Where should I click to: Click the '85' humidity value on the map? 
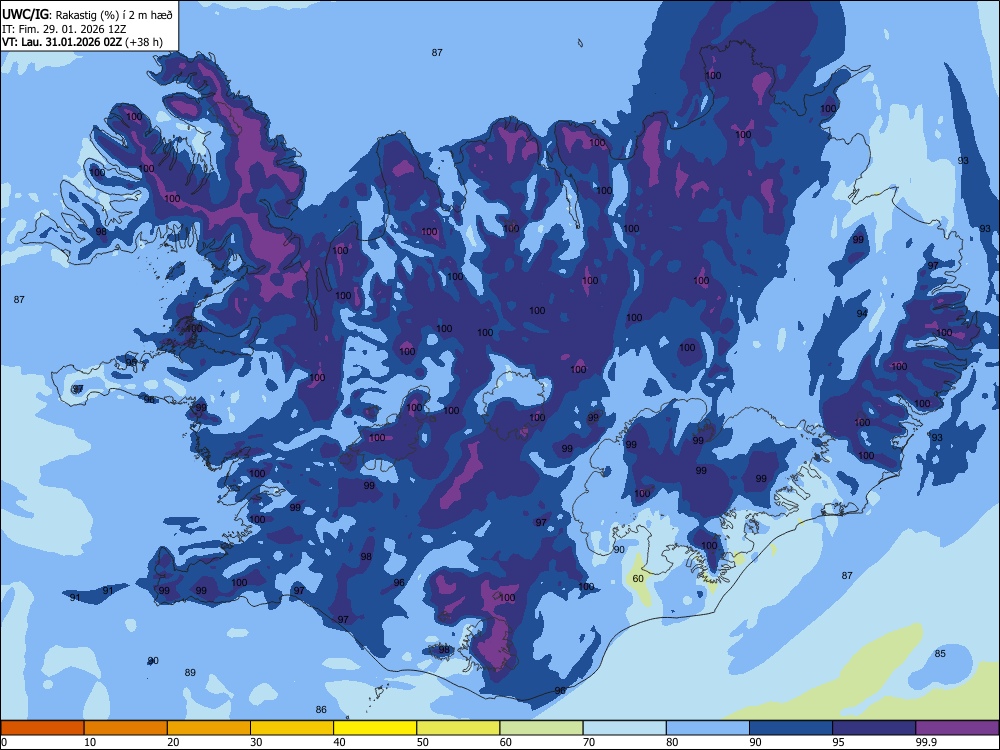940,653
